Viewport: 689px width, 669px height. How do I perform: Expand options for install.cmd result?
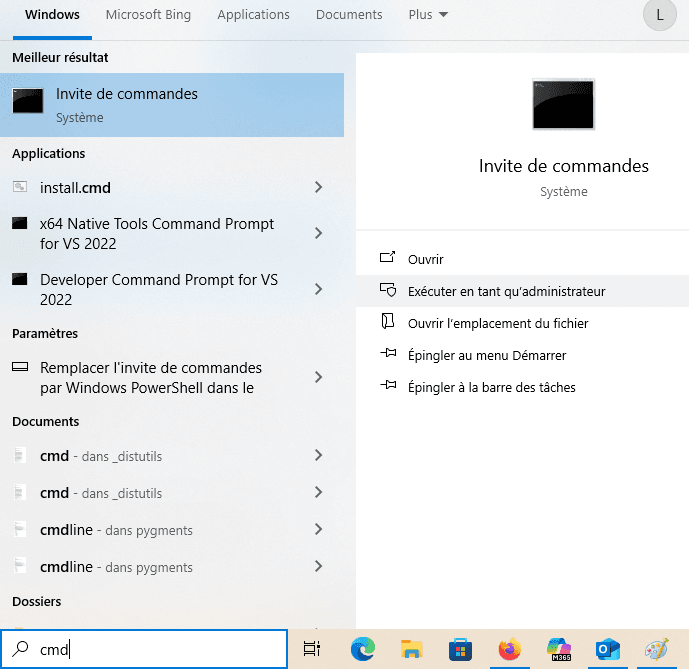[318, 187]
